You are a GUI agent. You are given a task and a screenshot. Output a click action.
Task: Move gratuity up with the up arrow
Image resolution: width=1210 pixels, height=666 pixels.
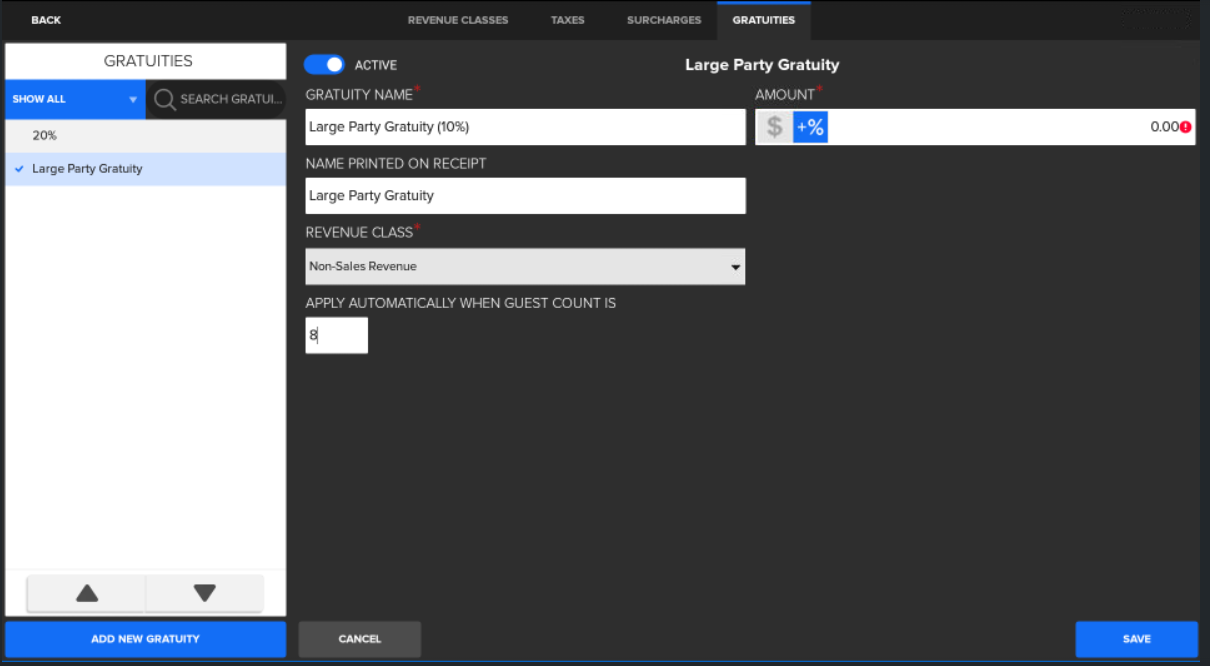[87, 593]
